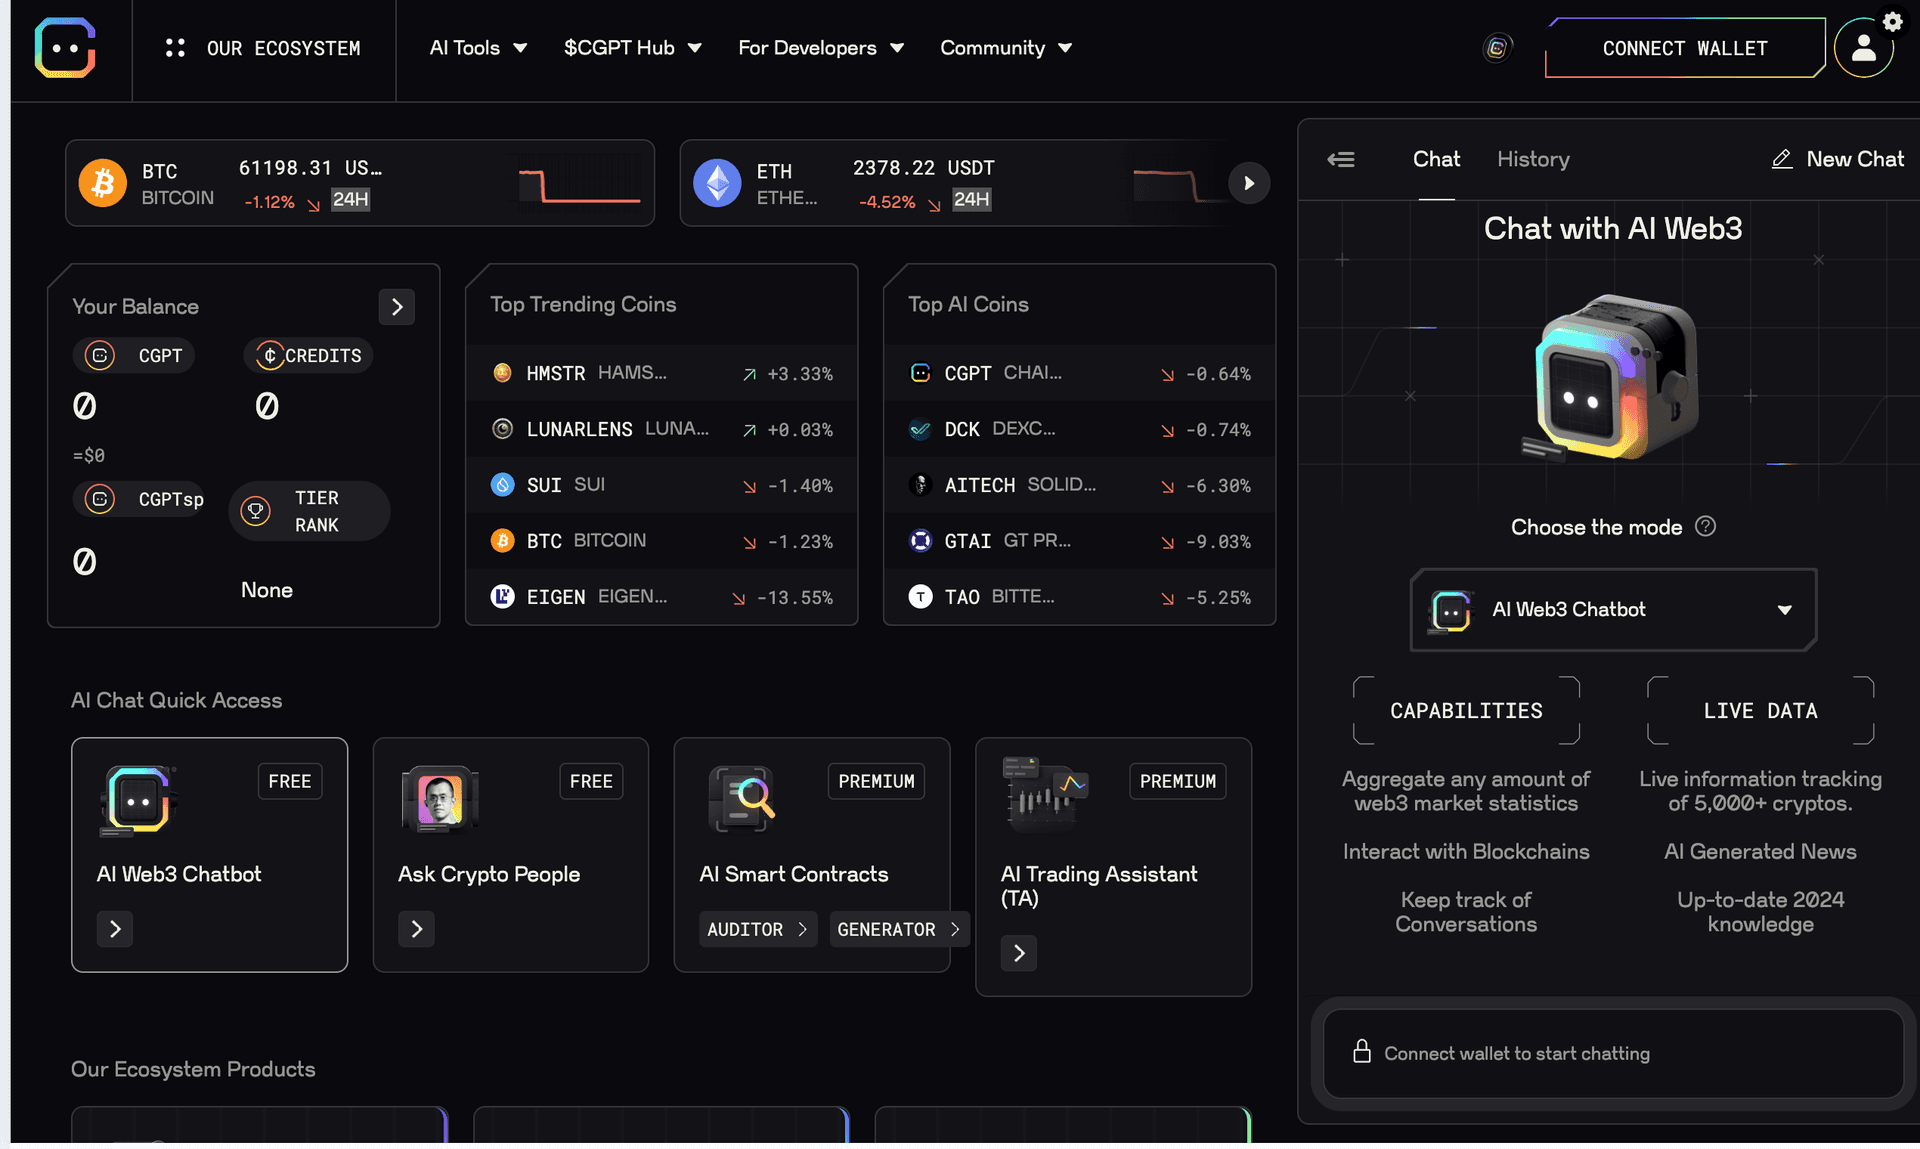Click lock icon in chat input
Screen dimensions: 1920x1149
point(1361,1051)
